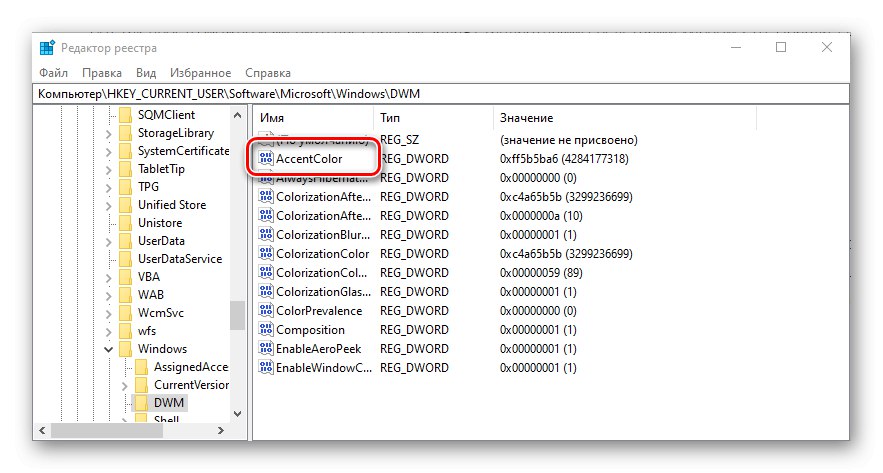Click the ColorizationCol... DWORD icon
This screenshot has width=883, height=473.
[x=266, y=273]
